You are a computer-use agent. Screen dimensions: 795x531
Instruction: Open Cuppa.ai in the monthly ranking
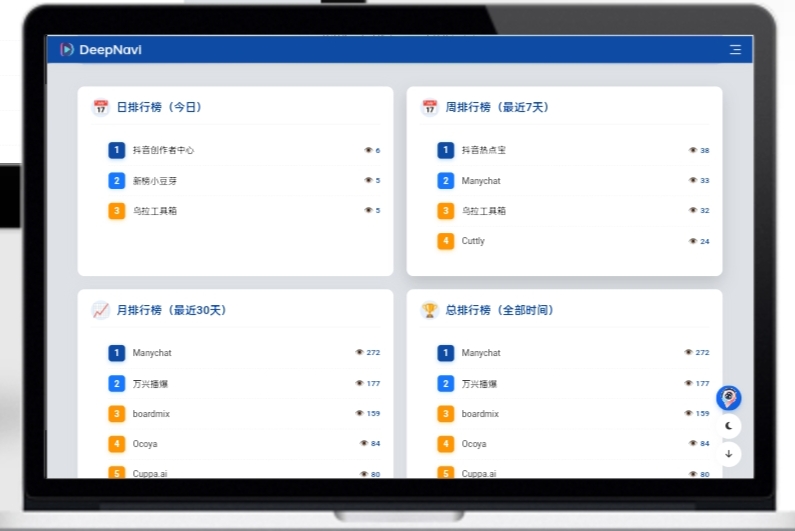tap(150, 473)
